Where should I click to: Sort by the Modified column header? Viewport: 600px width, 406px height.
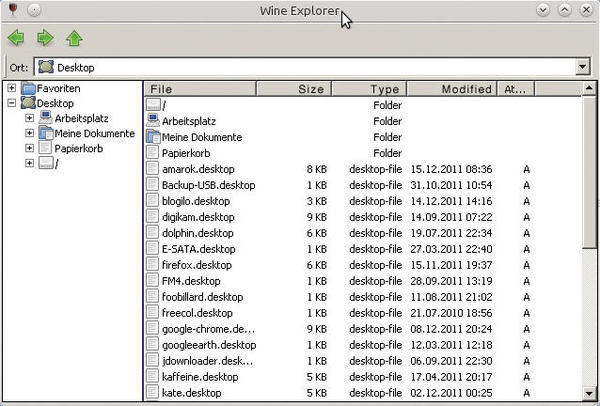[x=452, y=89]
